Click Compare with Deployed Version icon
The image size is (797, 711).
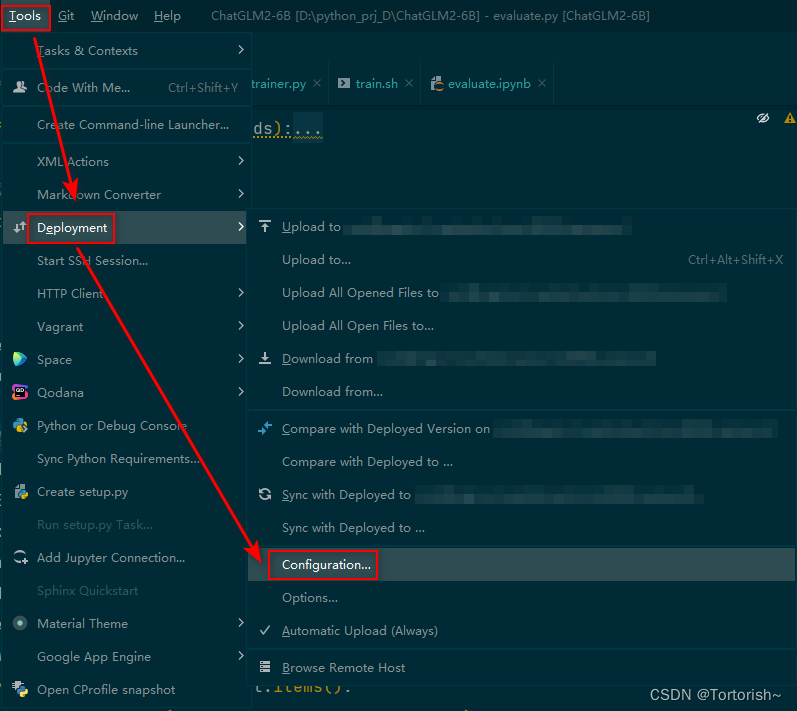265,428
